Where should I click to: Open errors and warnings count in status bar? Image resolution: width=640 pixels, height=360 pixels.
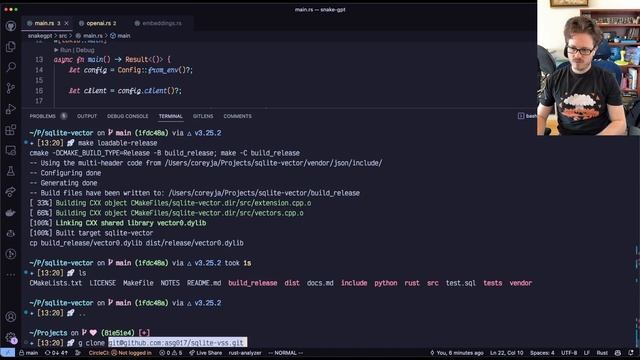pos(171,353)
